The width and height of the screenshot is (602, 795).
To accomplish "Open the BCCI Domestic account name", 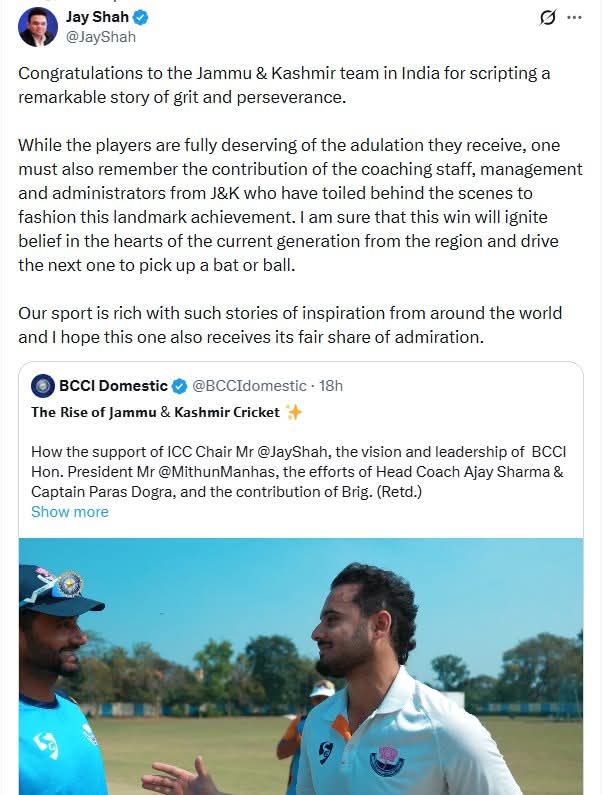I will click(114, 386).
